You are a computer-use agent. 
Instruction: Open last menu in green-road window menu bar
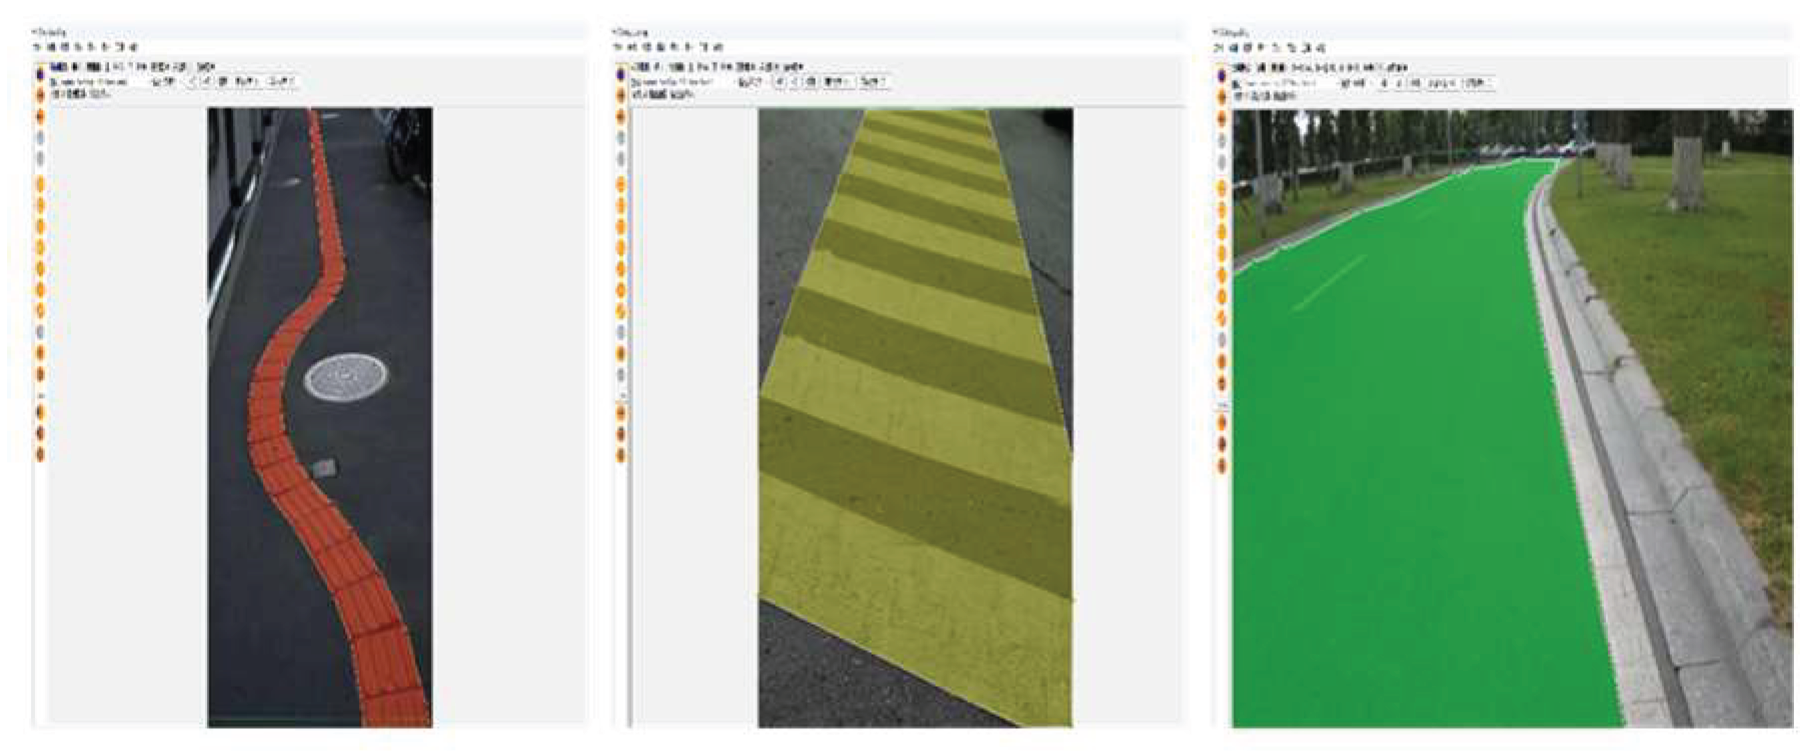coord(1320,48)
